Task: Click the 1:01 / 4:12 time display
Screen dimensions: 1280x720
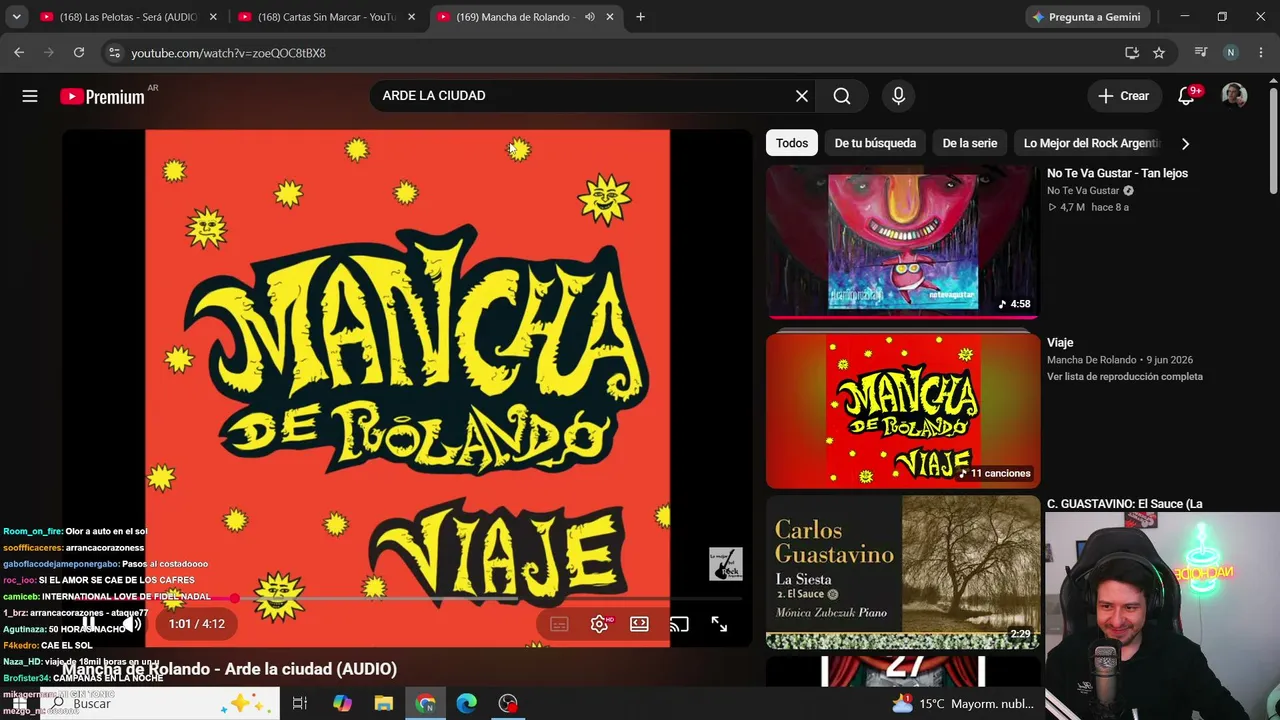Action: click(197, 624)
